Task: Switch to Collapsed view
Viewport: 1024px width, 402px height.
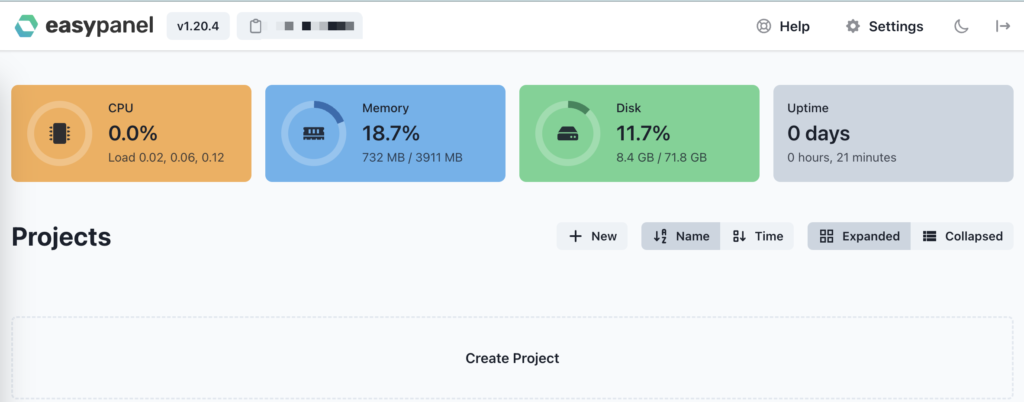Action: (x=962, y=236)
